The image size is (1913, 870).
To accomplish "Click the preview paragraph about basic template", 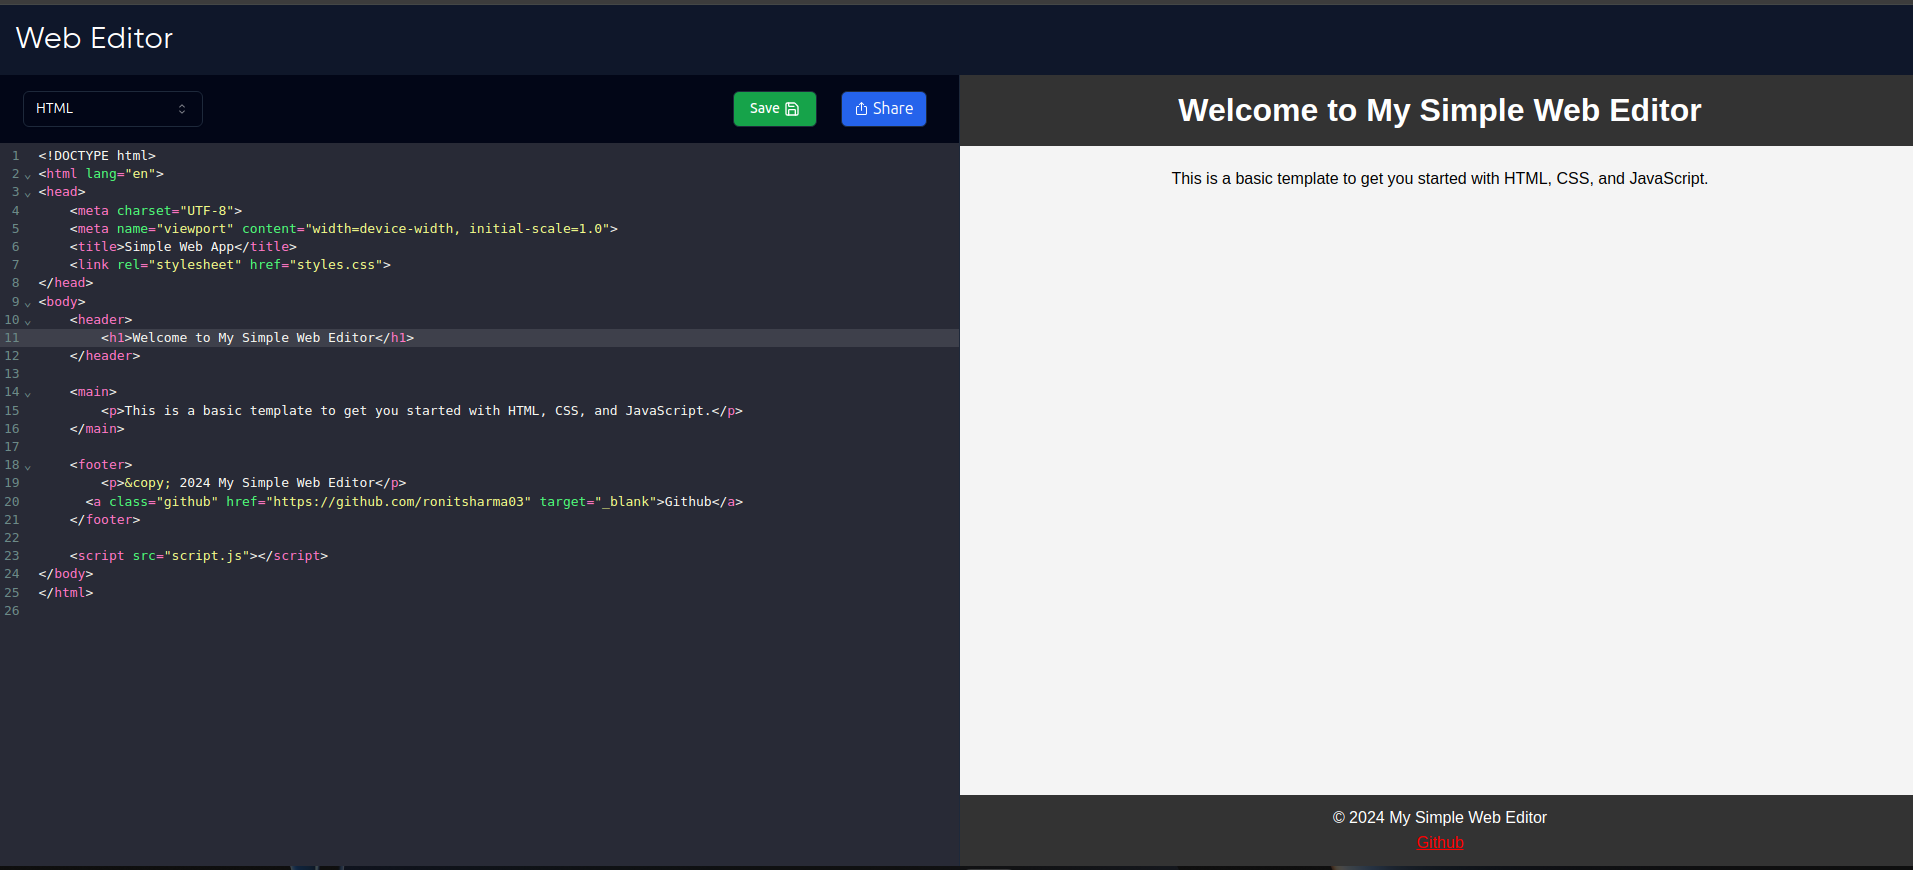I will pyautogui.click(x=1440, y=178).
